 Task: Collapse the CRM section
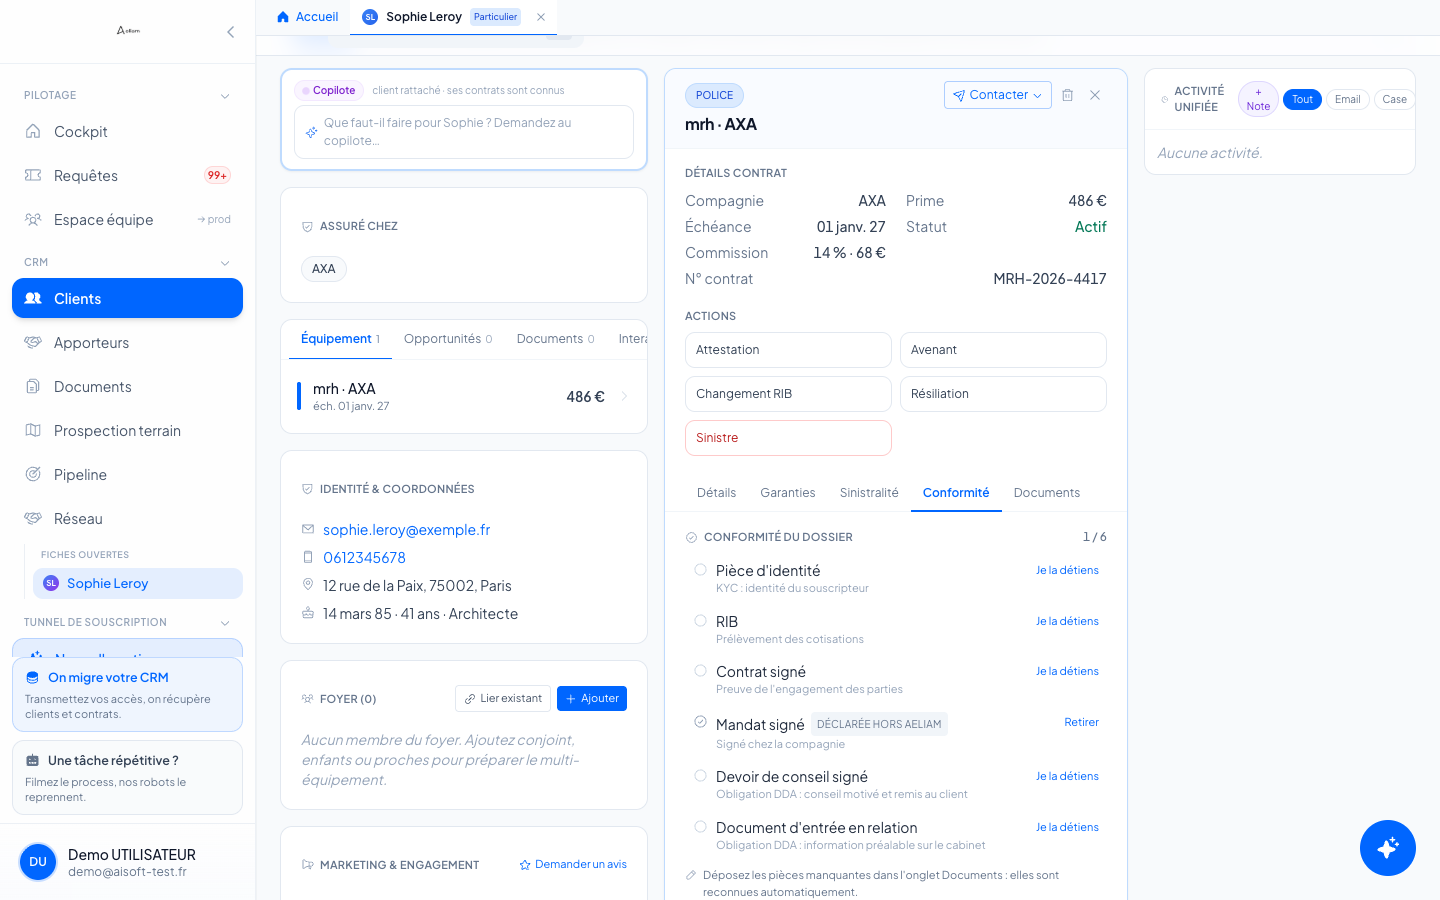tap(225, 263)
